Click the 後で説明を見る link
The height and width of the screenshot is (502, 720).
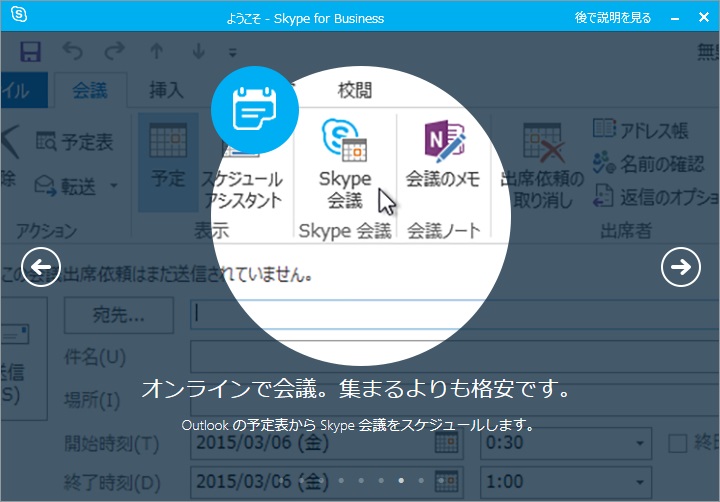click(613, 17)
